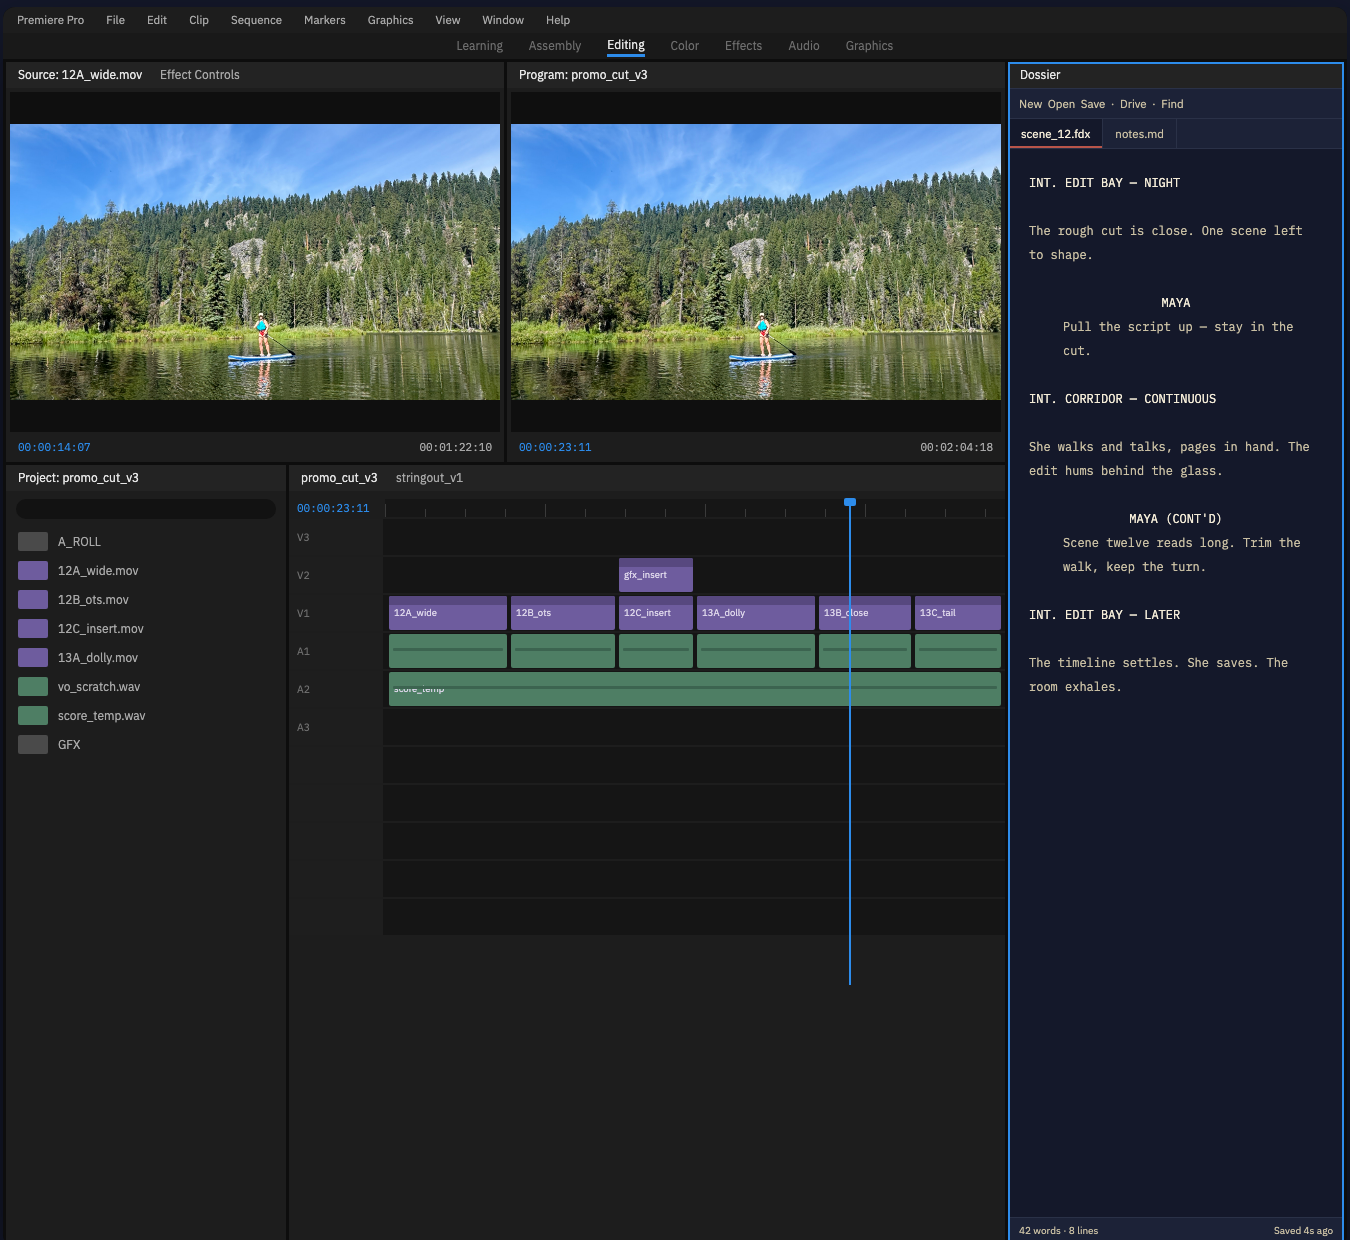Viewport: 1350px width, 1240px height.
Task: Click the timeline playhead handle
Action: point(850,502)
